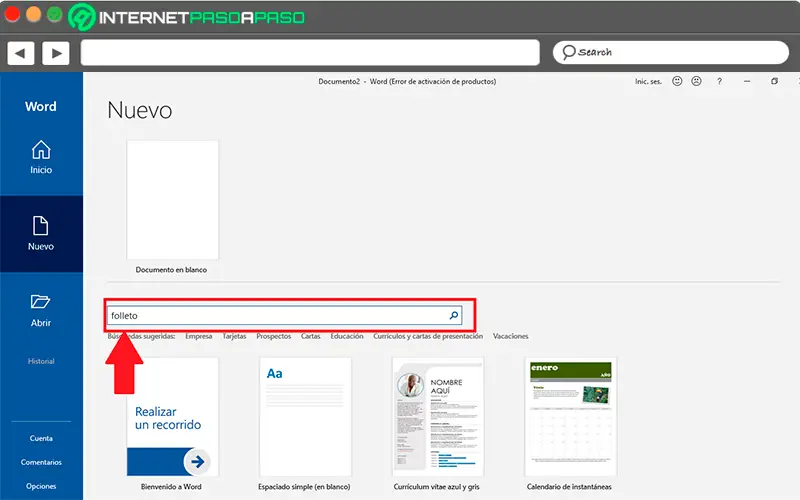
Task: Open the question mark help icon
Action: [719, 81]
